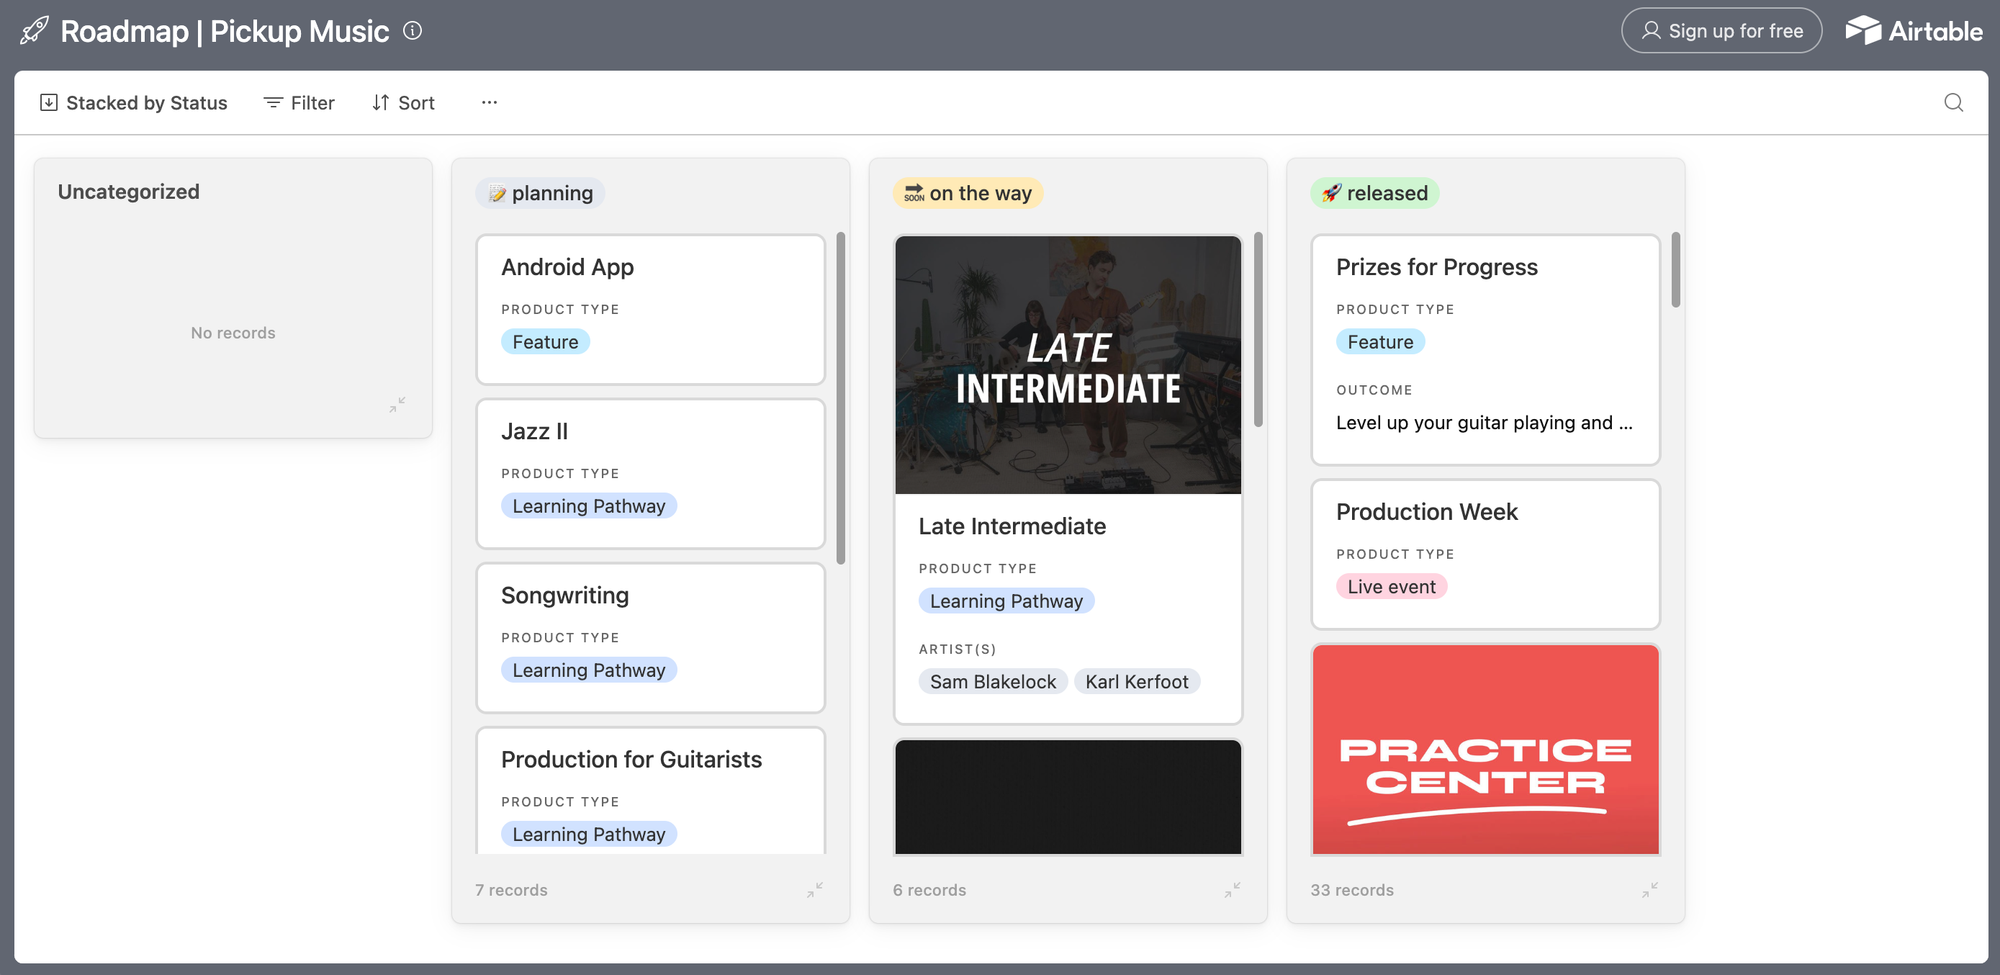Click the Roadmap | Pickup Music title
Screen dimensions: 2000x975
click(225, 31)
